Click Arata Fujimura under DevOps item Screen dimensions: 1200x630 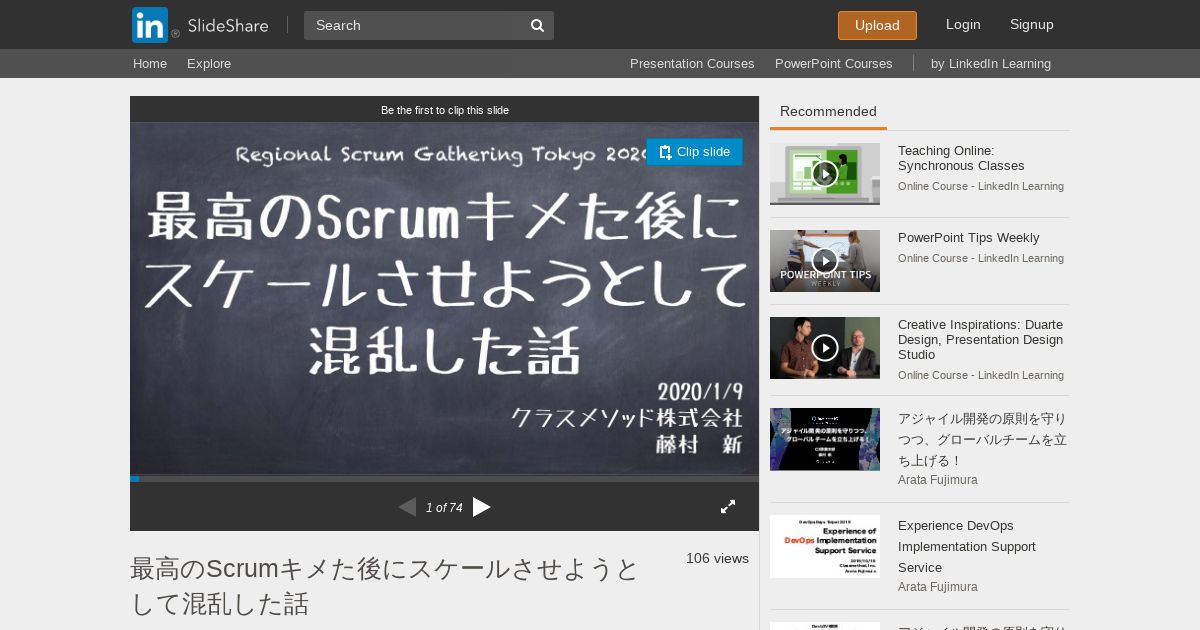938,587
